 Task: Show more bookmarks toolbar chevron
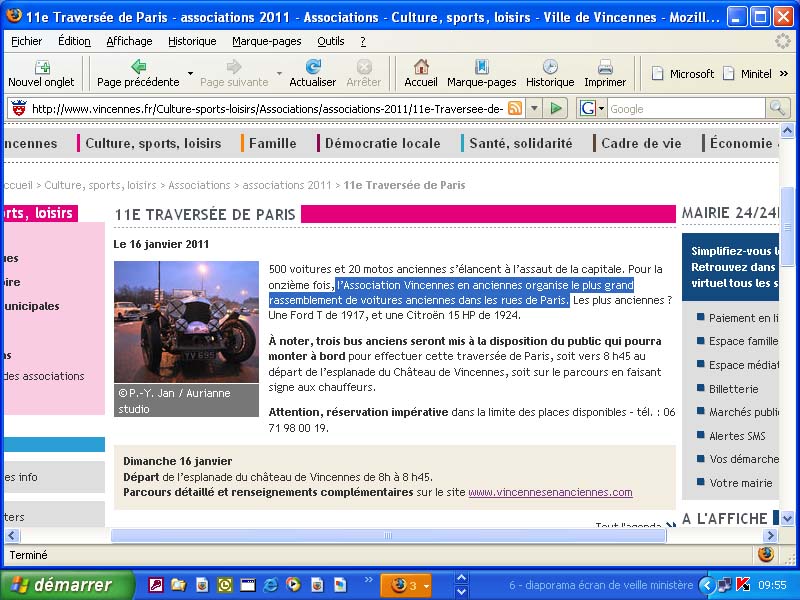pos(784,74)
